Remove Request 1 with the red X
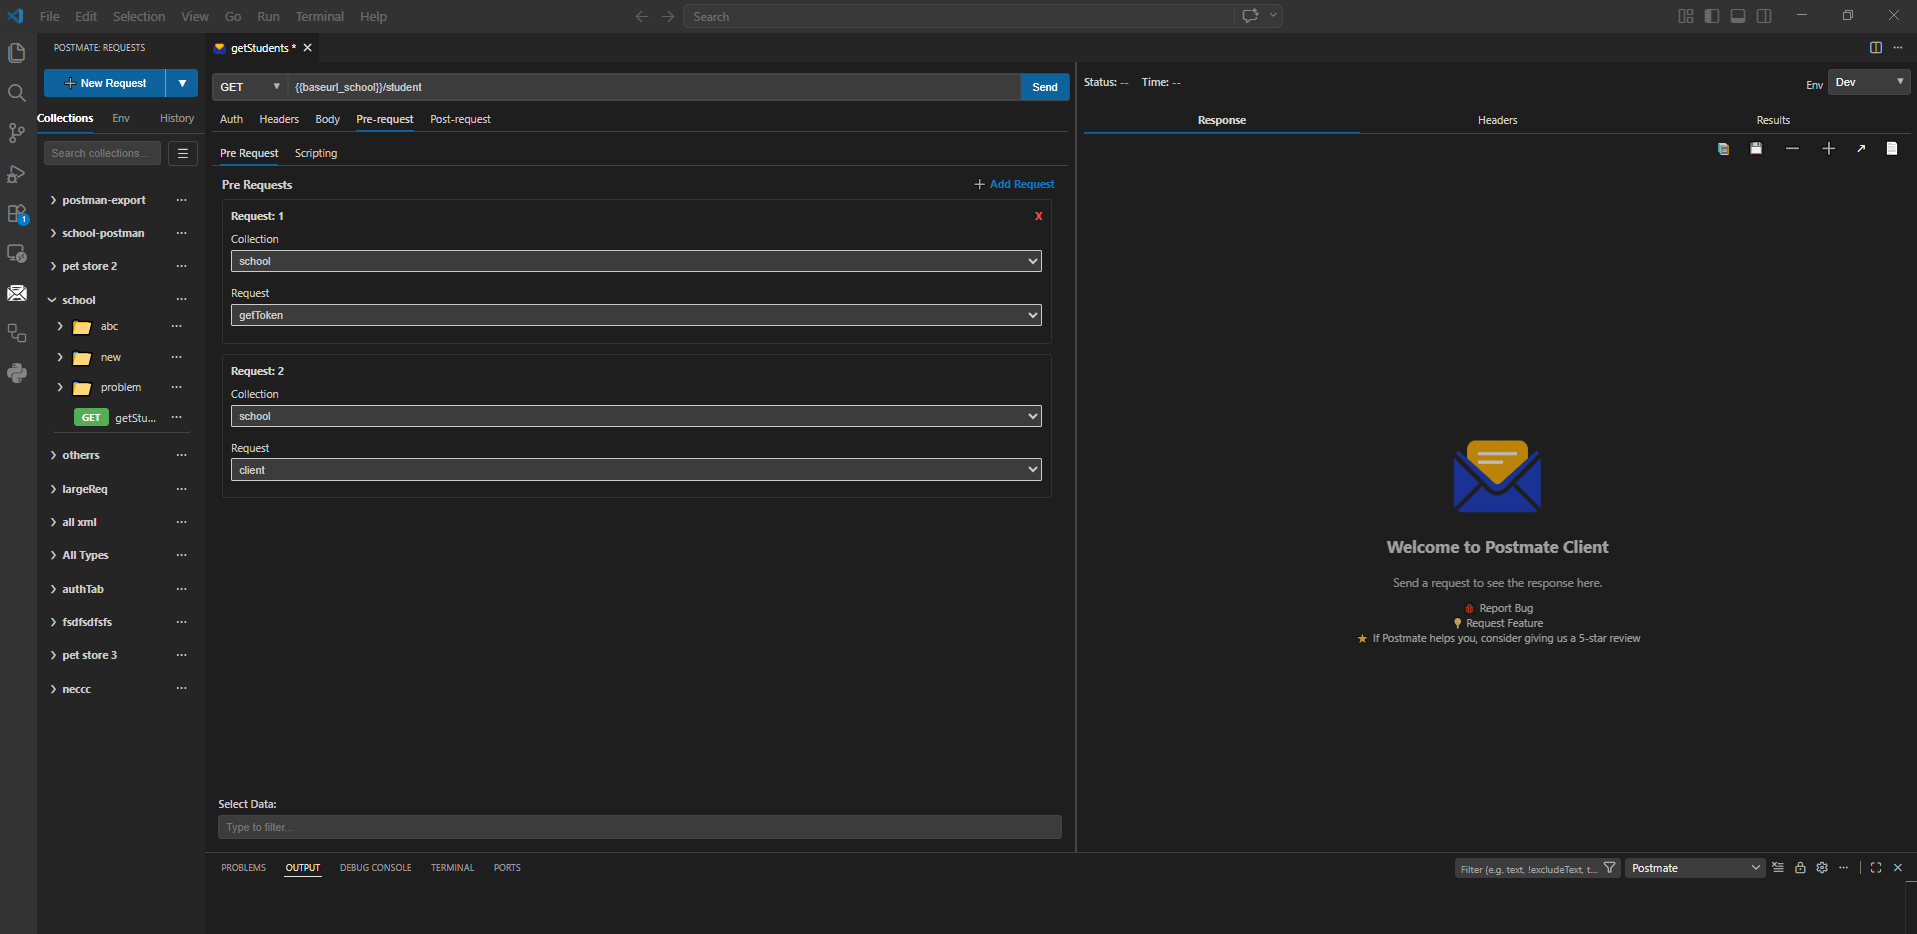The width and height of the screenshot is (1917, 934). pyautogui.click(x=1037, y=215)
